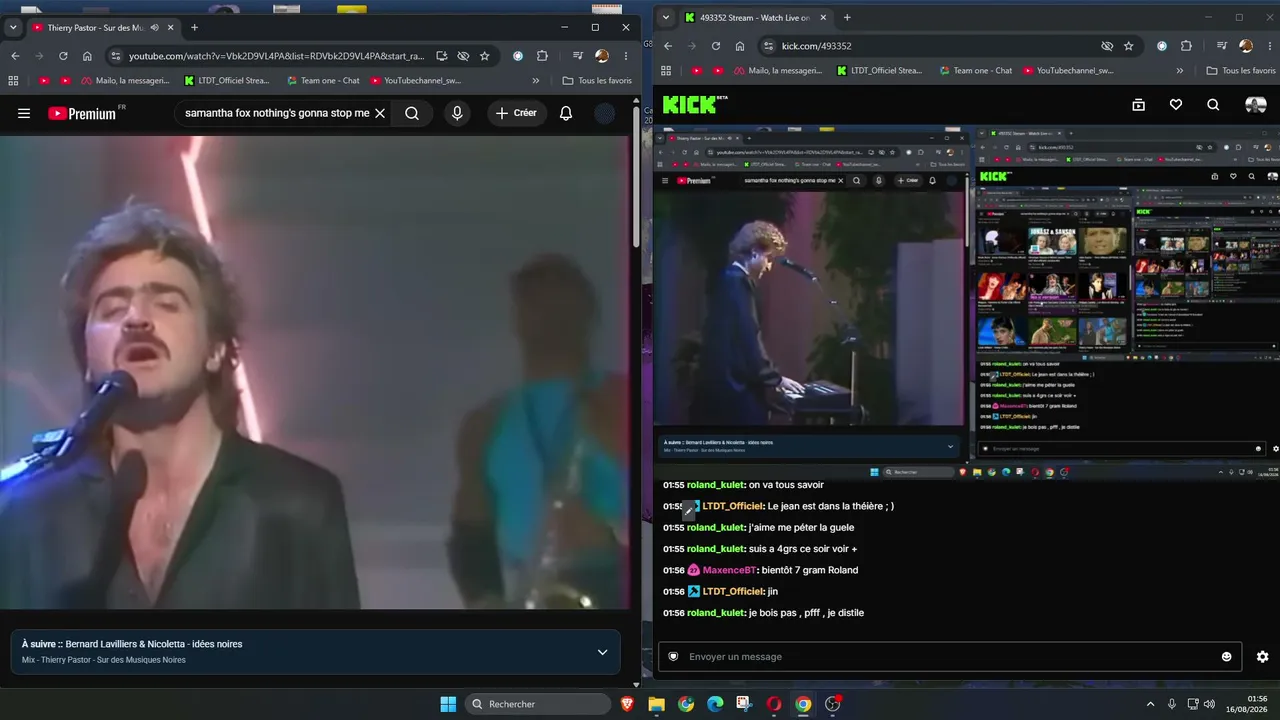Open media controls in YouTube window
This screenshot has height=720, width=1280.
point(578,56)
